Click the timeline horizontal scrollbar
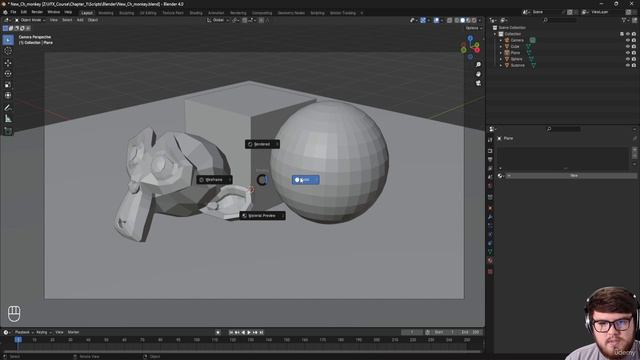640x360 pixels. pyautogui.click(x=242, y=351)
